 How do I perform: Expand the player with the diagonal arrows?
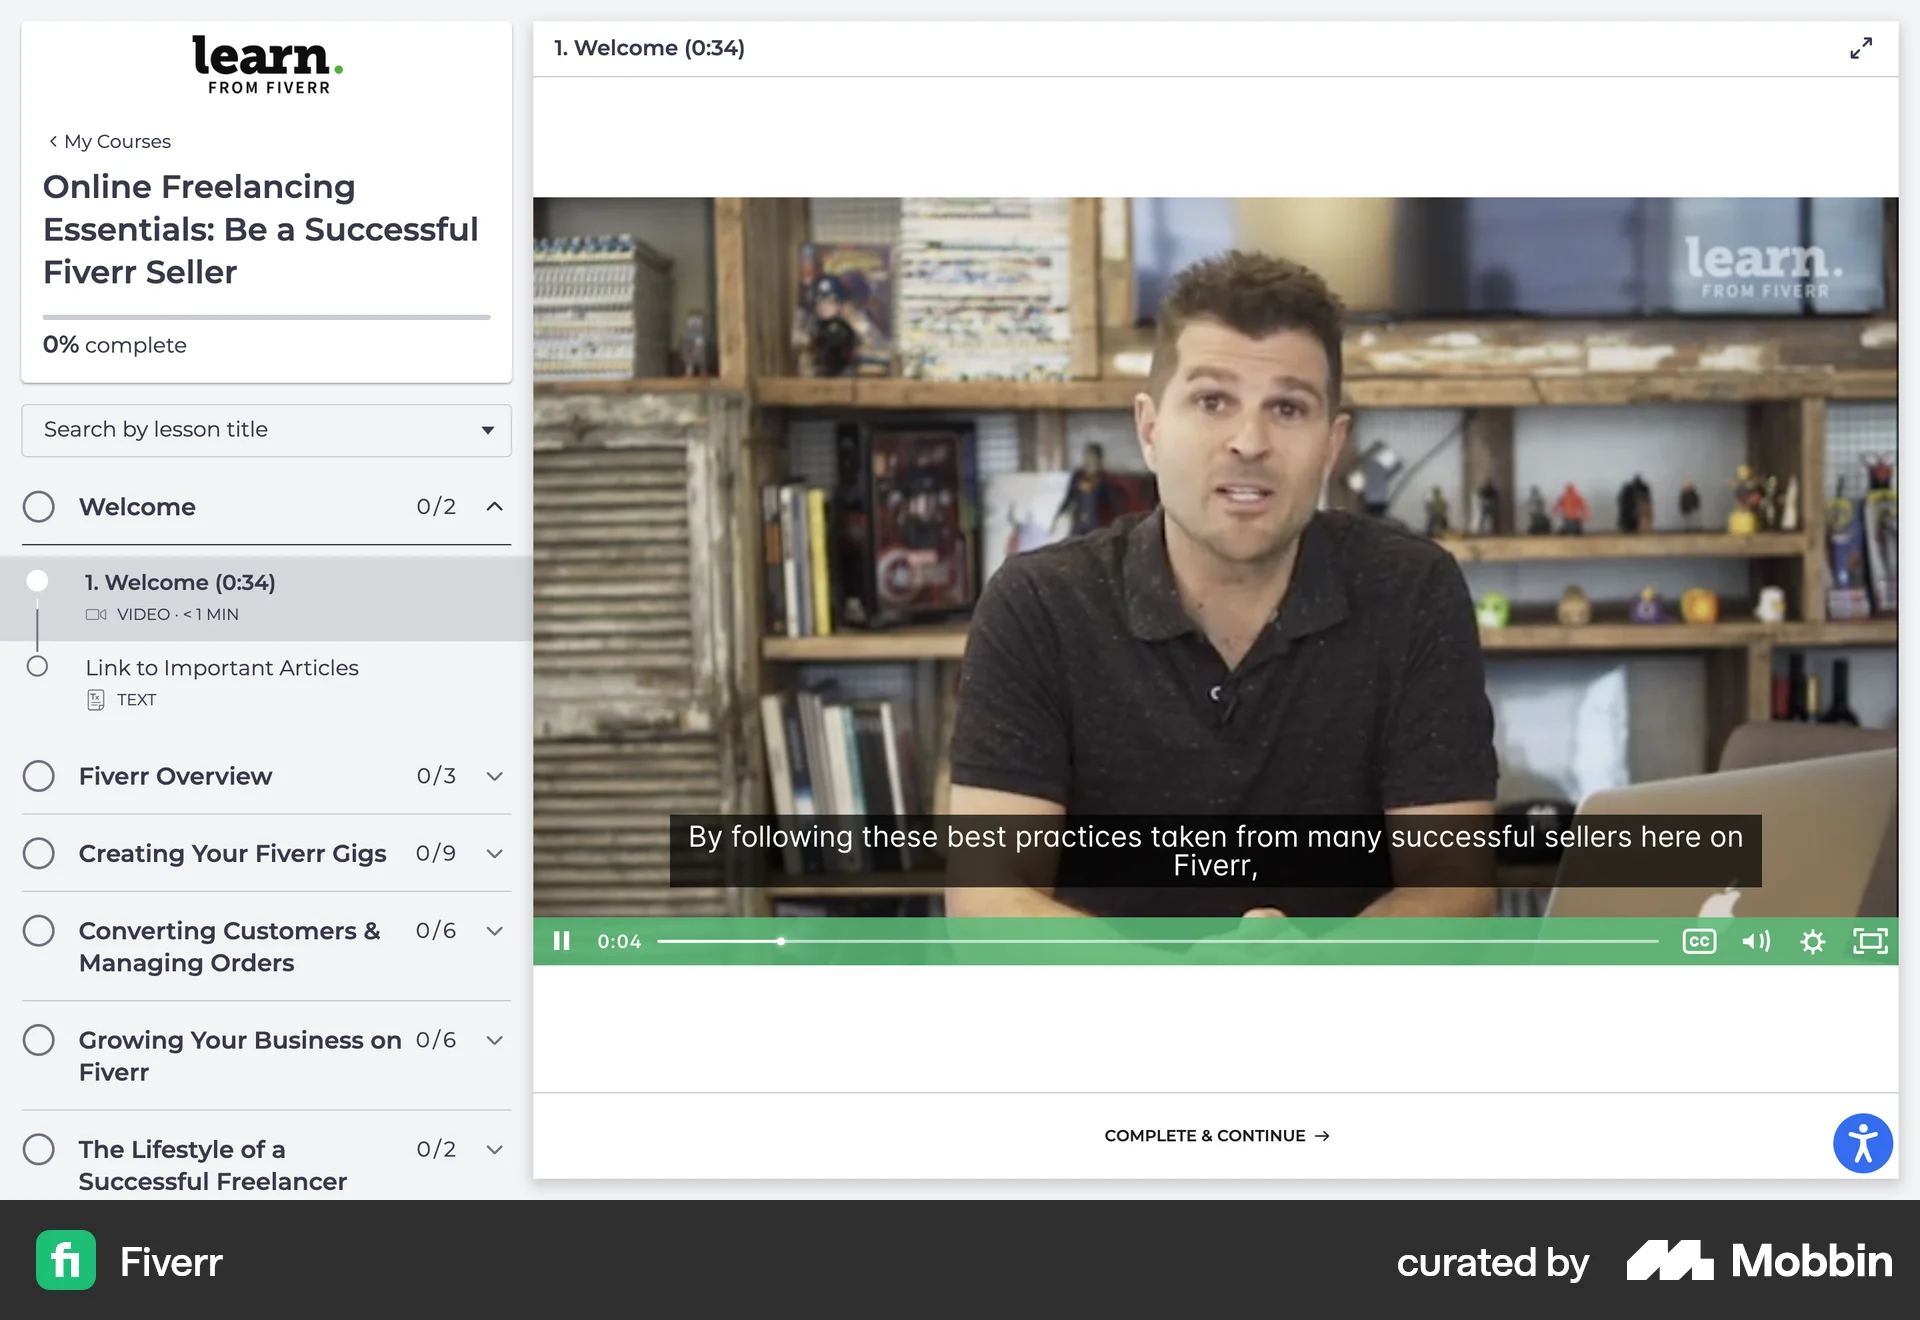(x=1861, y=47)
